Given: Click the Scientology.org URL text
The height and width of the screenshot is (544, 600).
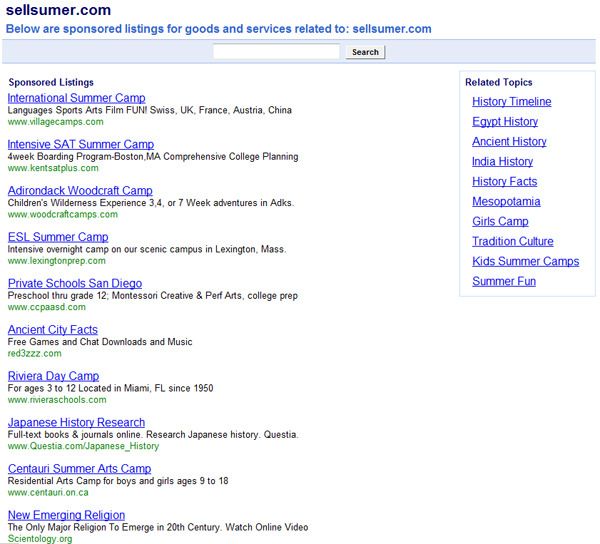Looking at the screenshot, I should click(40, 539).
